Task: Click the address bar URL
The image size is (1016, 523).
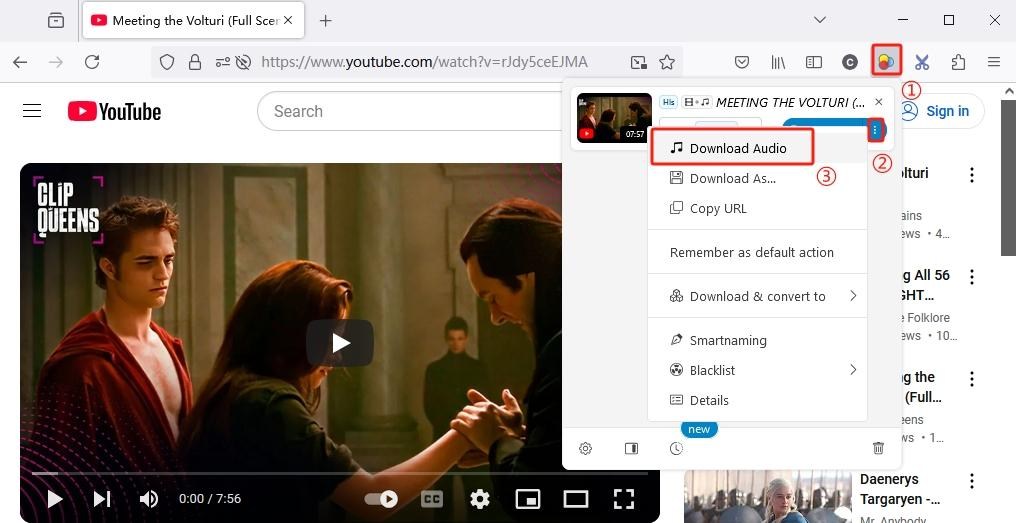Action: pyautogui.click(x=424, y=62)
